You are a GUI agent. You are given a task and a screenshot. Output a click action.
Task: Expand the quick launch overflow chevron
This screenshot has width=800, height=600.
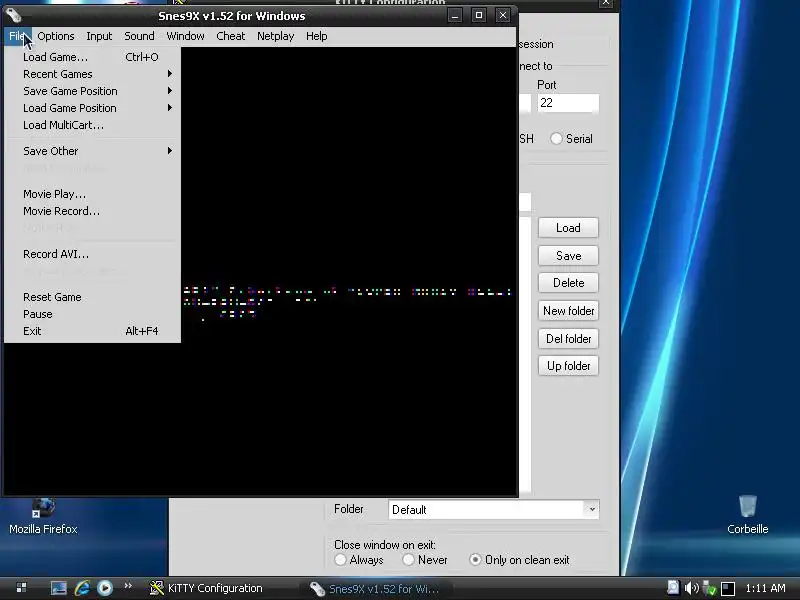tap(128, 586)
